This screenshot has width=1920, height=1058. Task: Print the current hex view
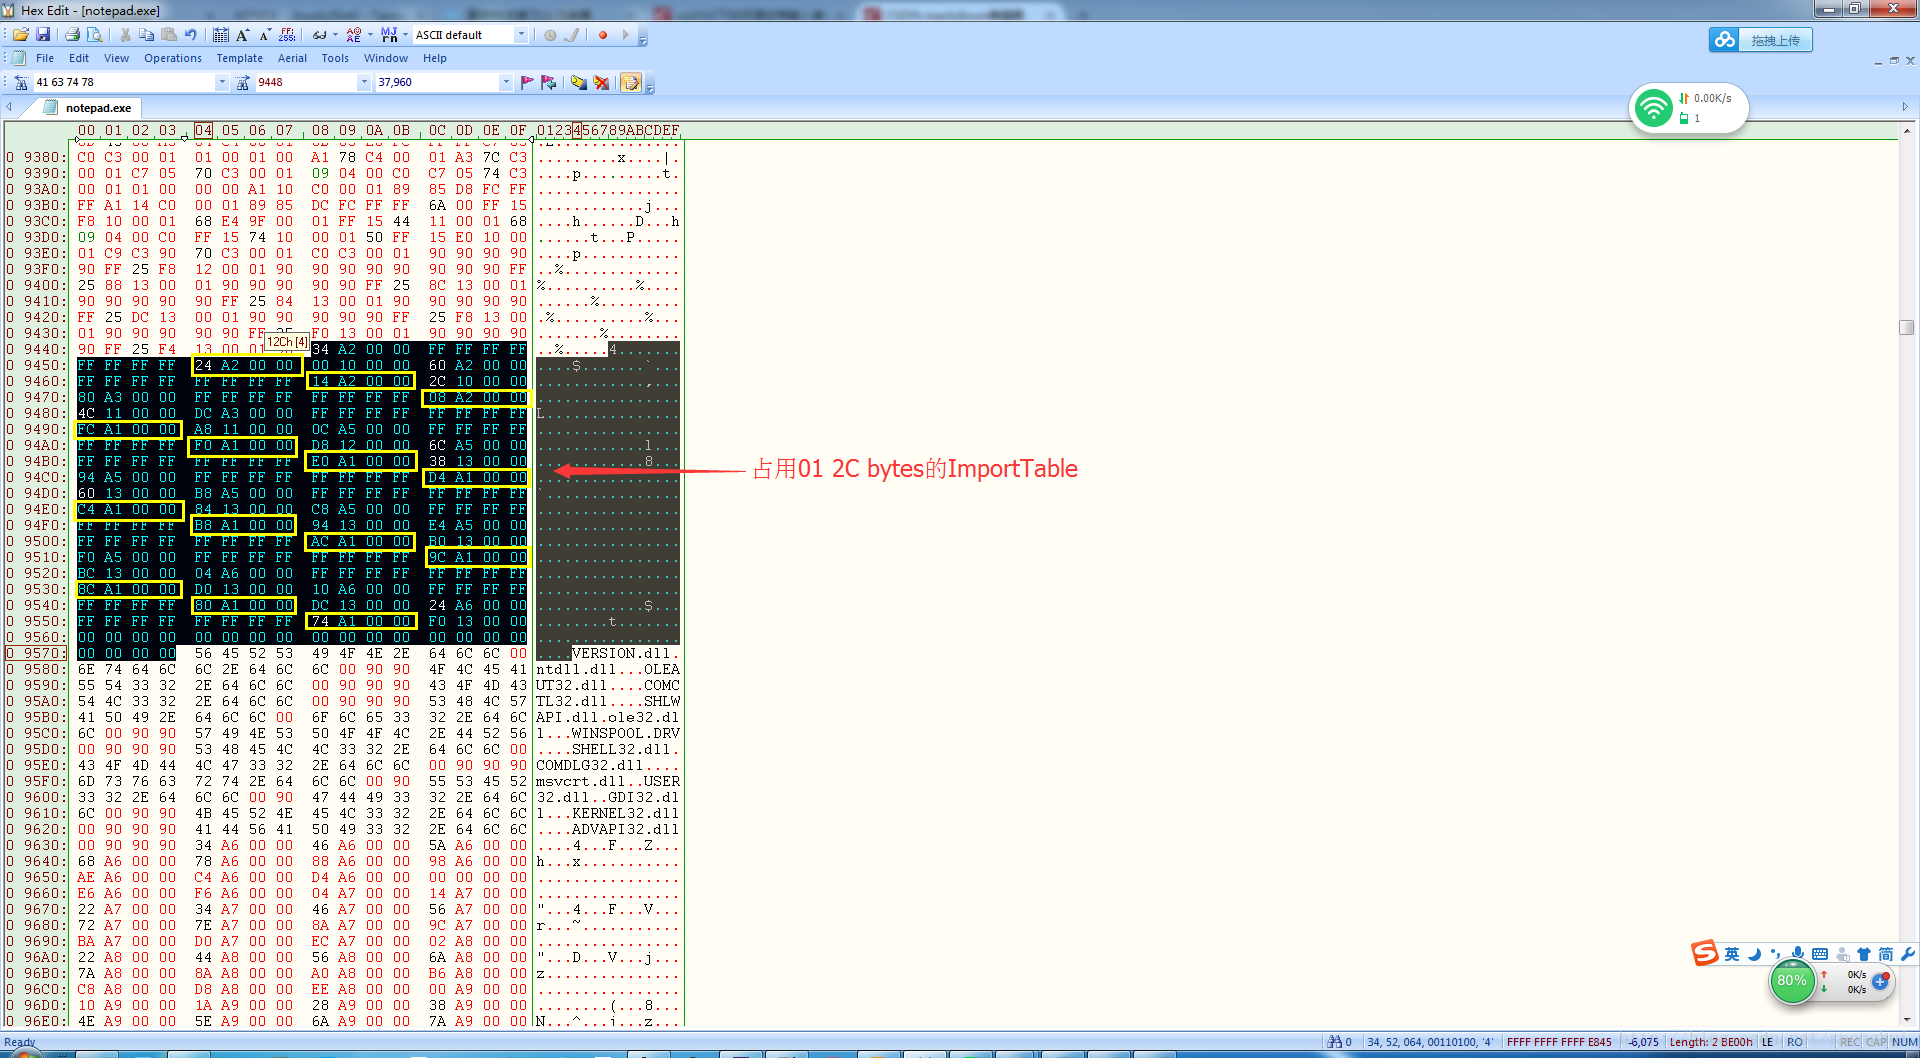click(x=72, y=35)
